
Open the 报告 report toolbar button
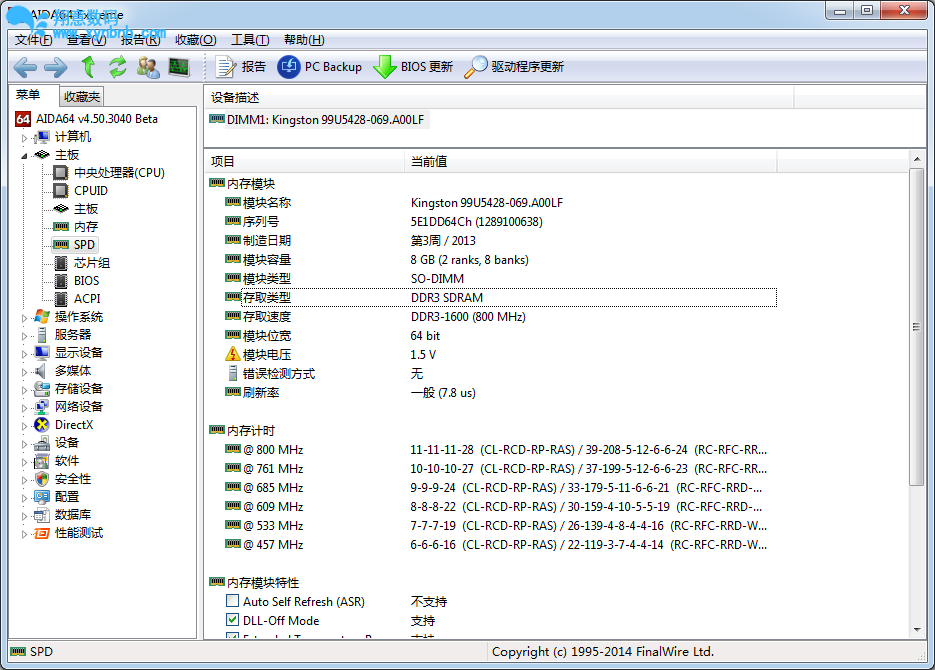point(240,67)
